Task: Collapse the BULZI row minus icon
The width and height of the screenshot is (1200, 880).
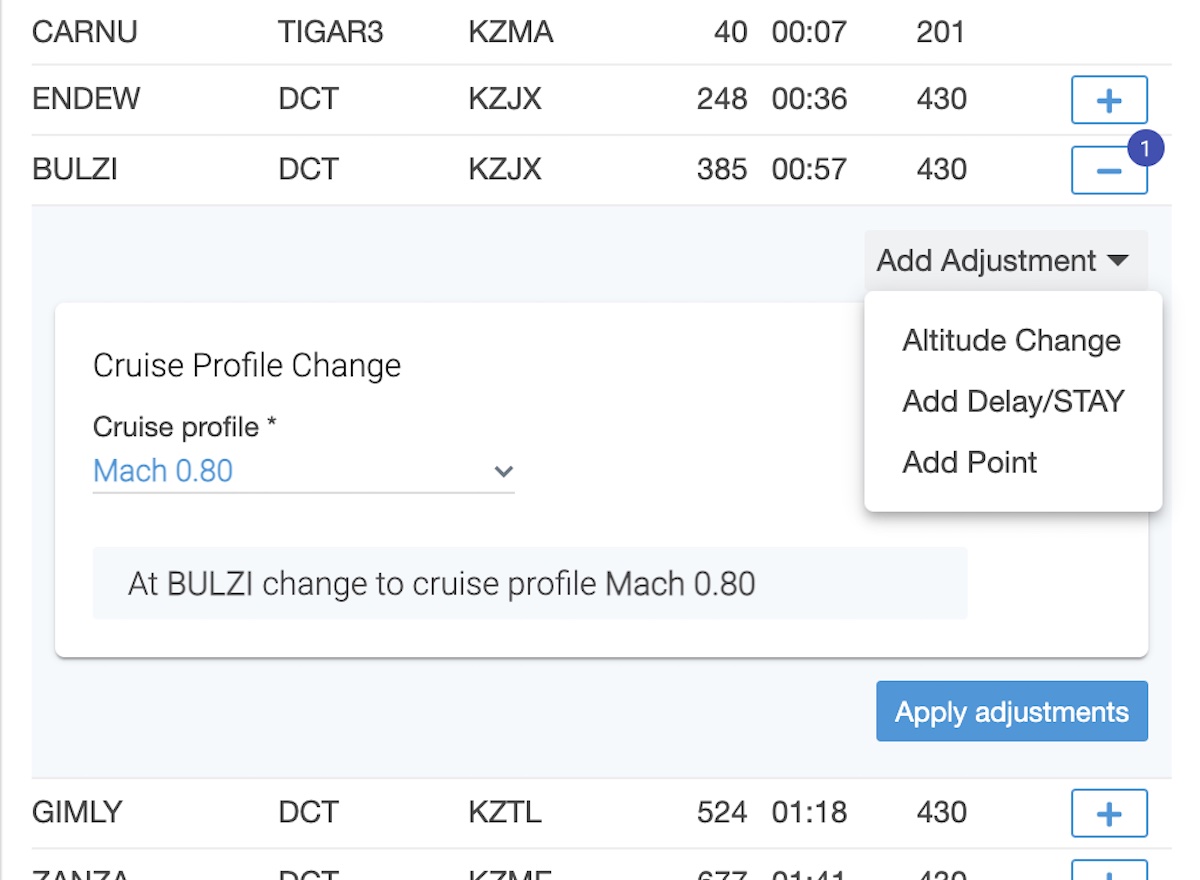Action: (x=1109, y=171)
